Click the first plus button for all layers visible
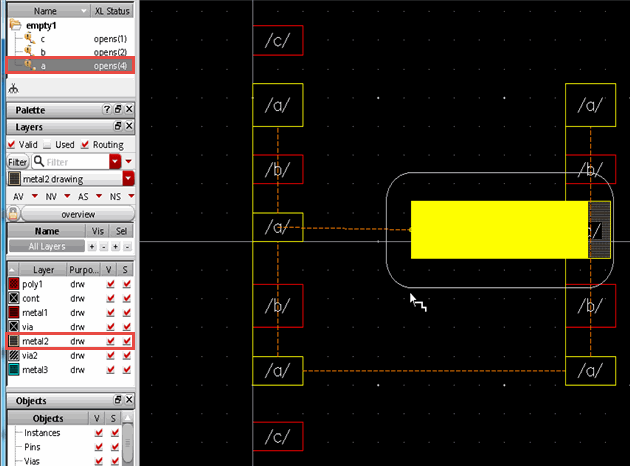630x466 pixels. pos(92,247)
